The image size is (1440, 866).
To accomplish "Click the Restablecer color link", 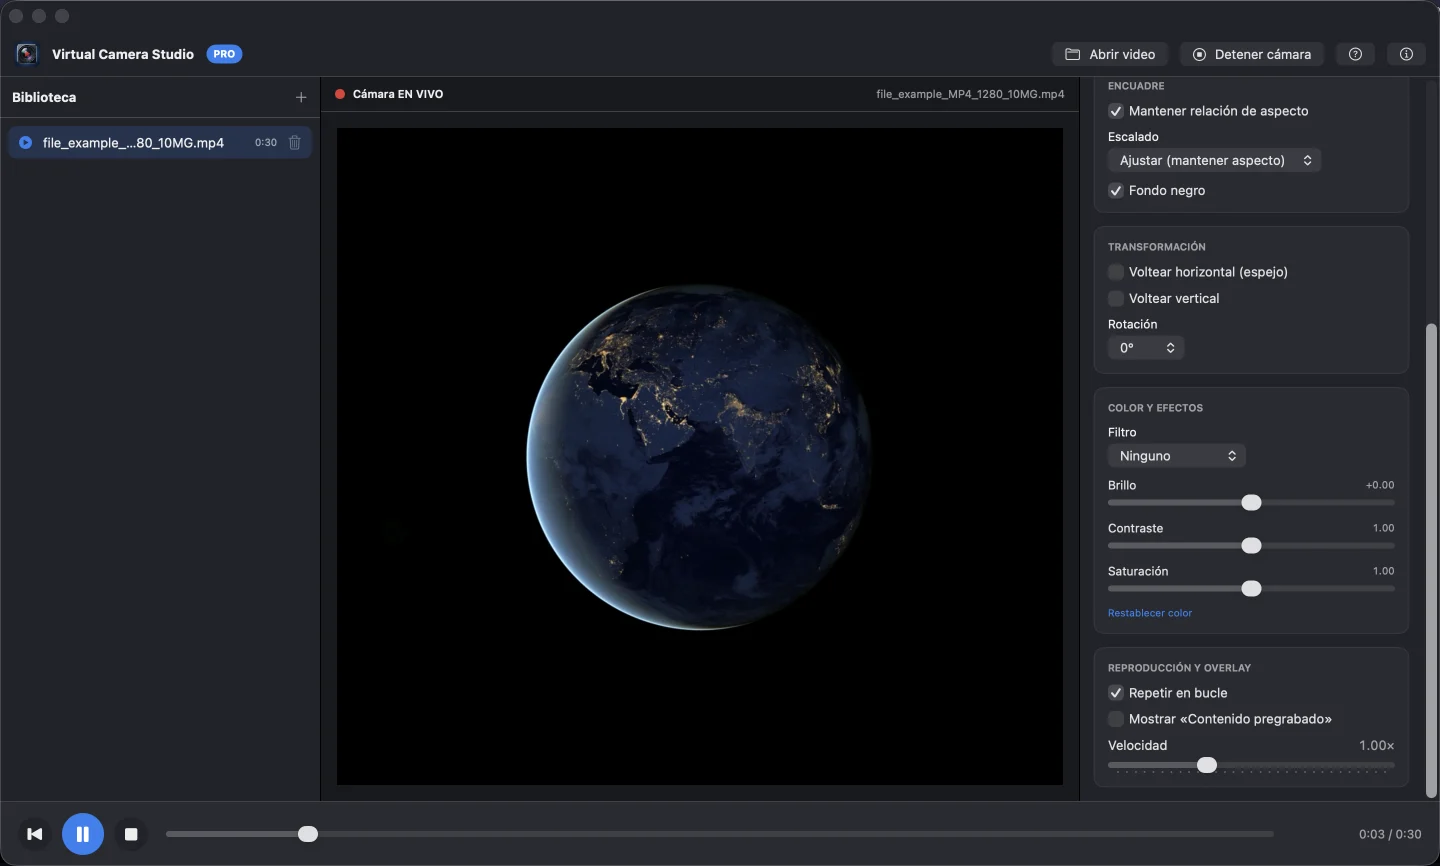I will tap(1150, 613).
